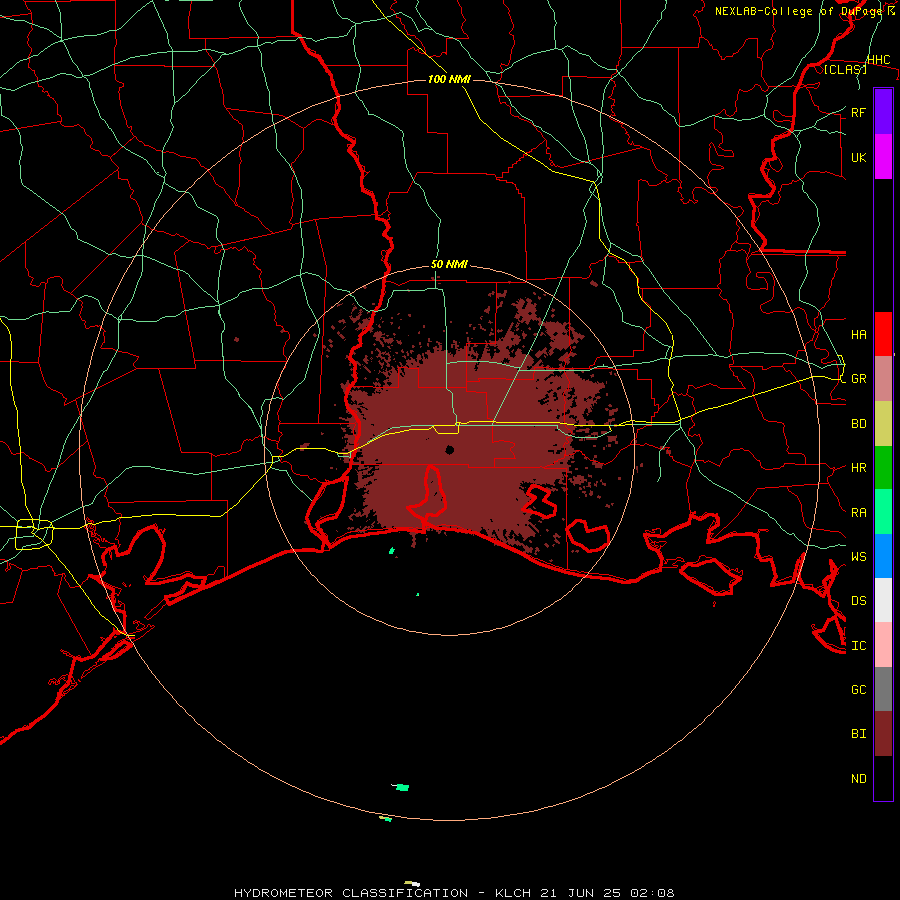The image size is (900, 900).
Task: Click the green echo near the 100 NMI ring
Action: click(402, 787)
